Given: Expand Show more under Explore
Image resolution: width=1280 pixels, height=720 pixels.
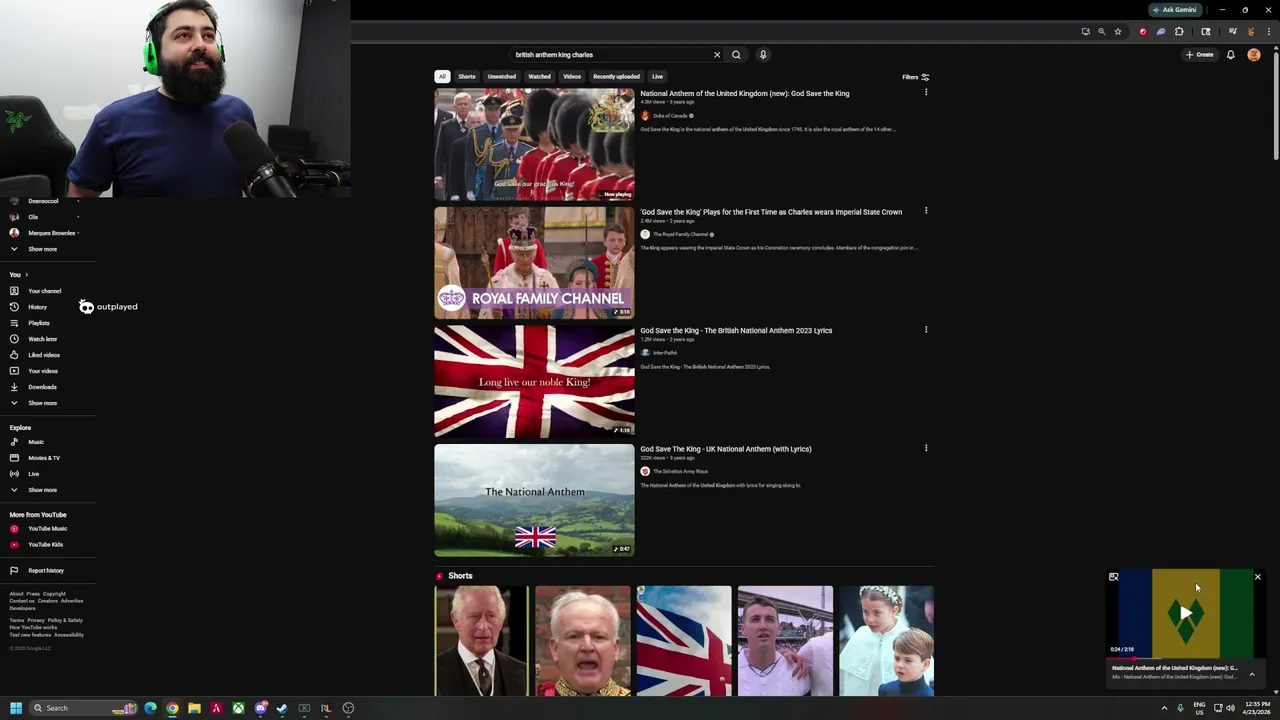Looking at the screenshot, I should click(42, 490).
